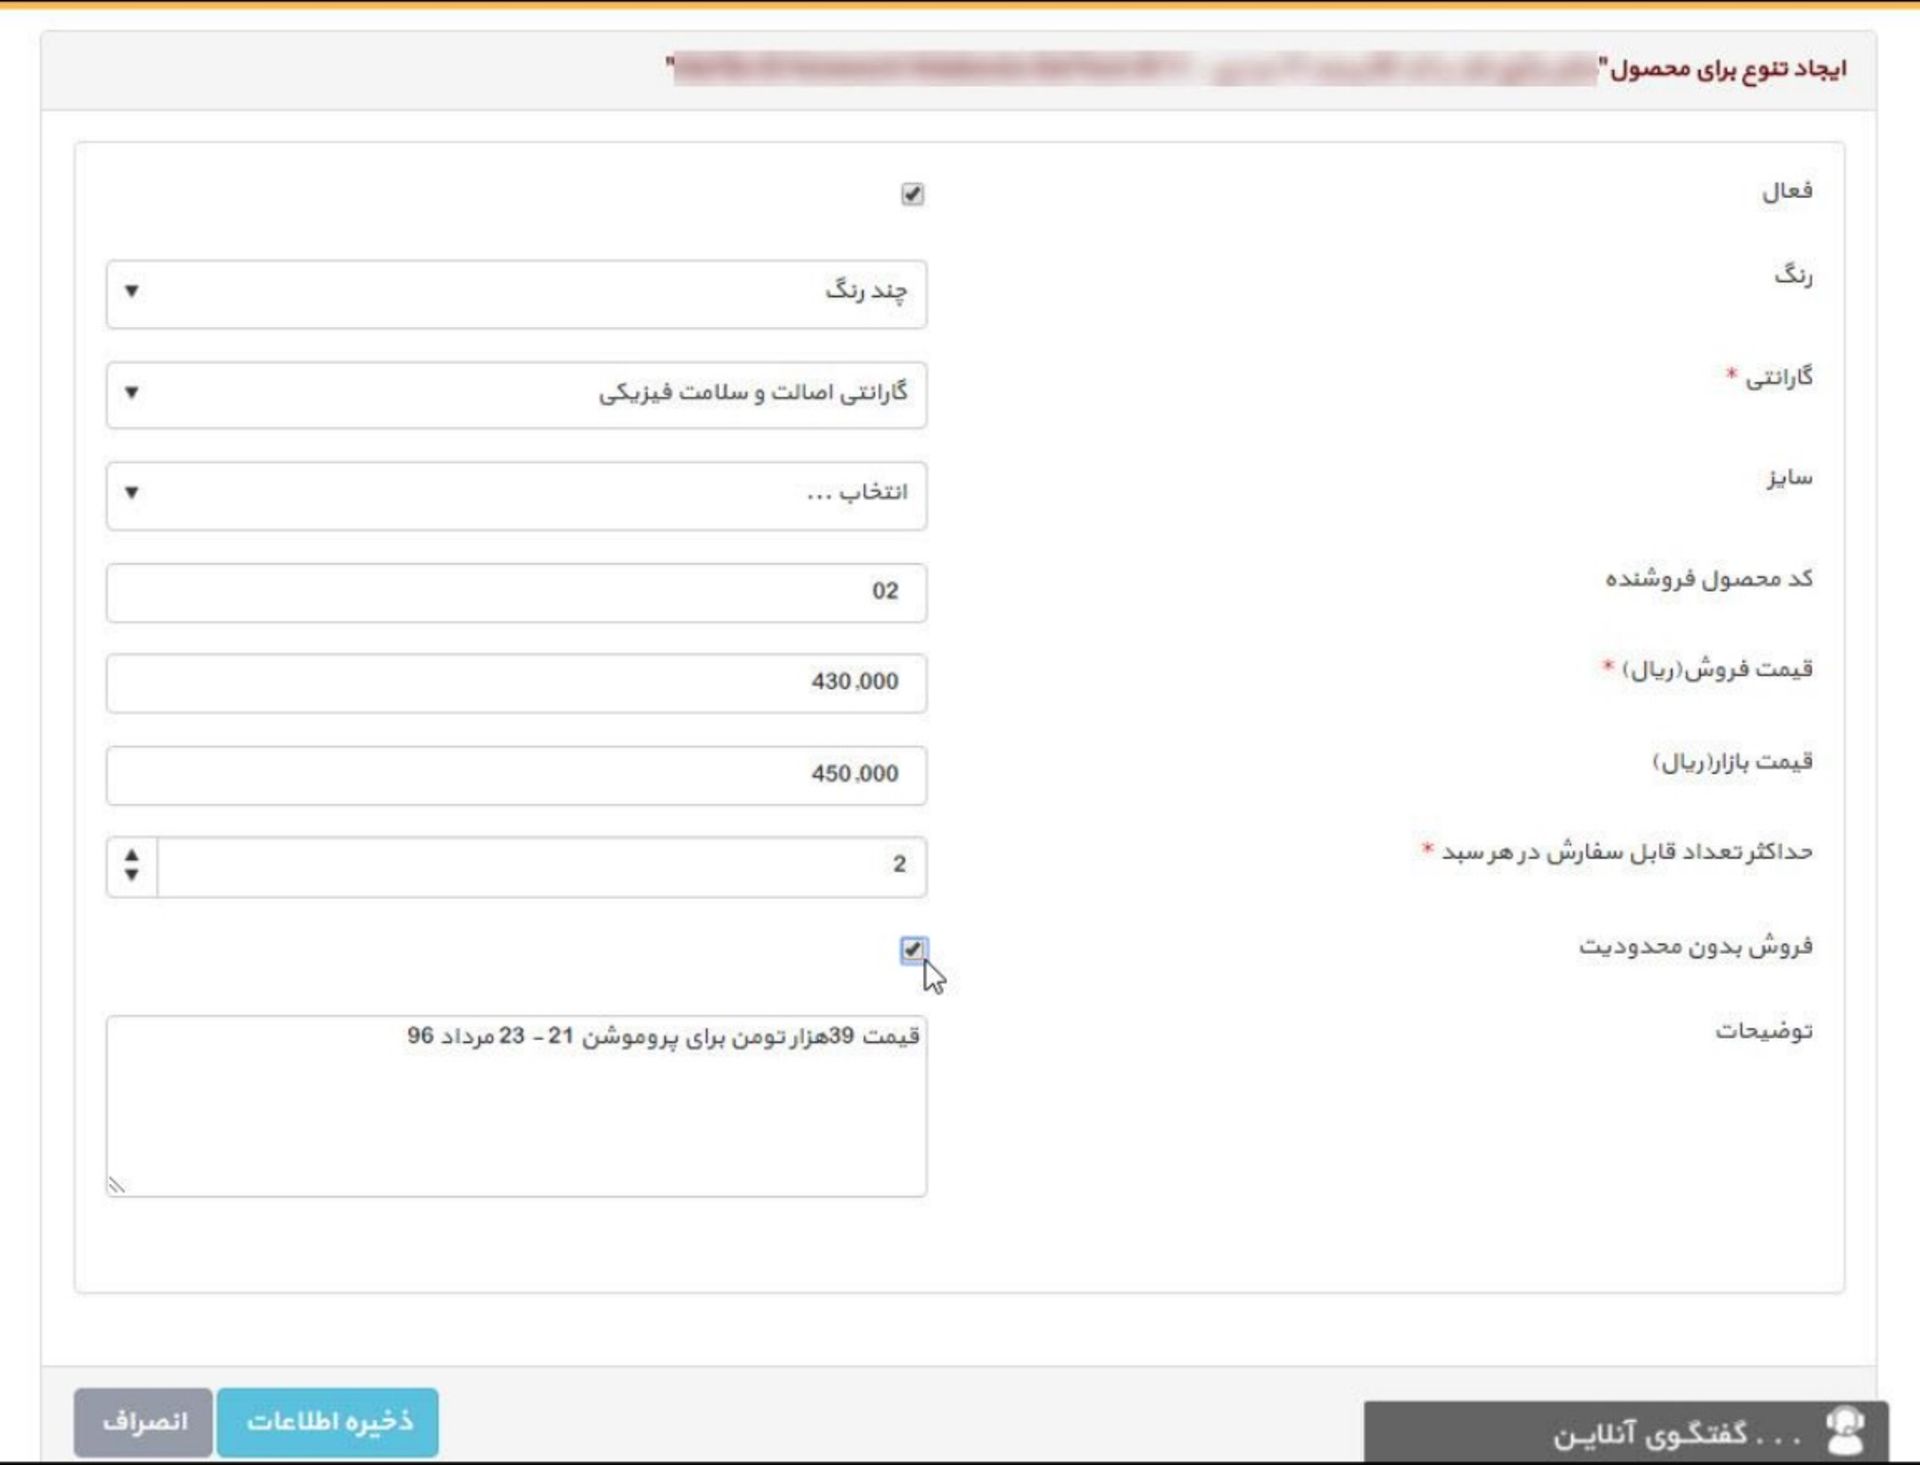Click the گارانتی label text
Screen dimensions: 1920x1465
1779,378
